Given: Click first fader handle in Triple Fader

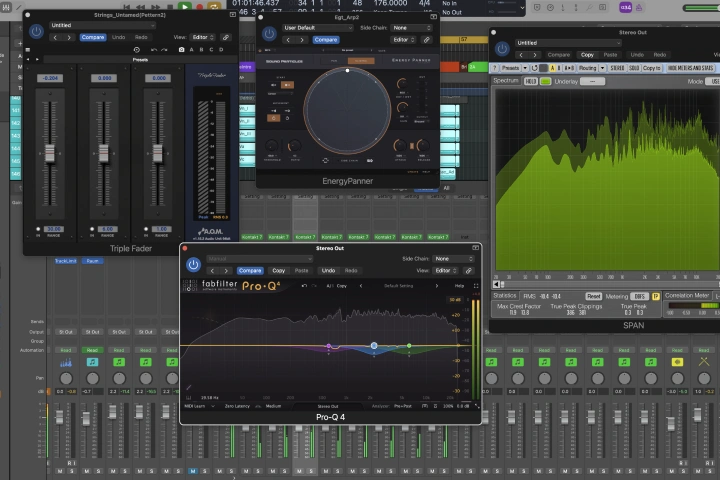Looking at the screenshot, I should pos(50,153).
